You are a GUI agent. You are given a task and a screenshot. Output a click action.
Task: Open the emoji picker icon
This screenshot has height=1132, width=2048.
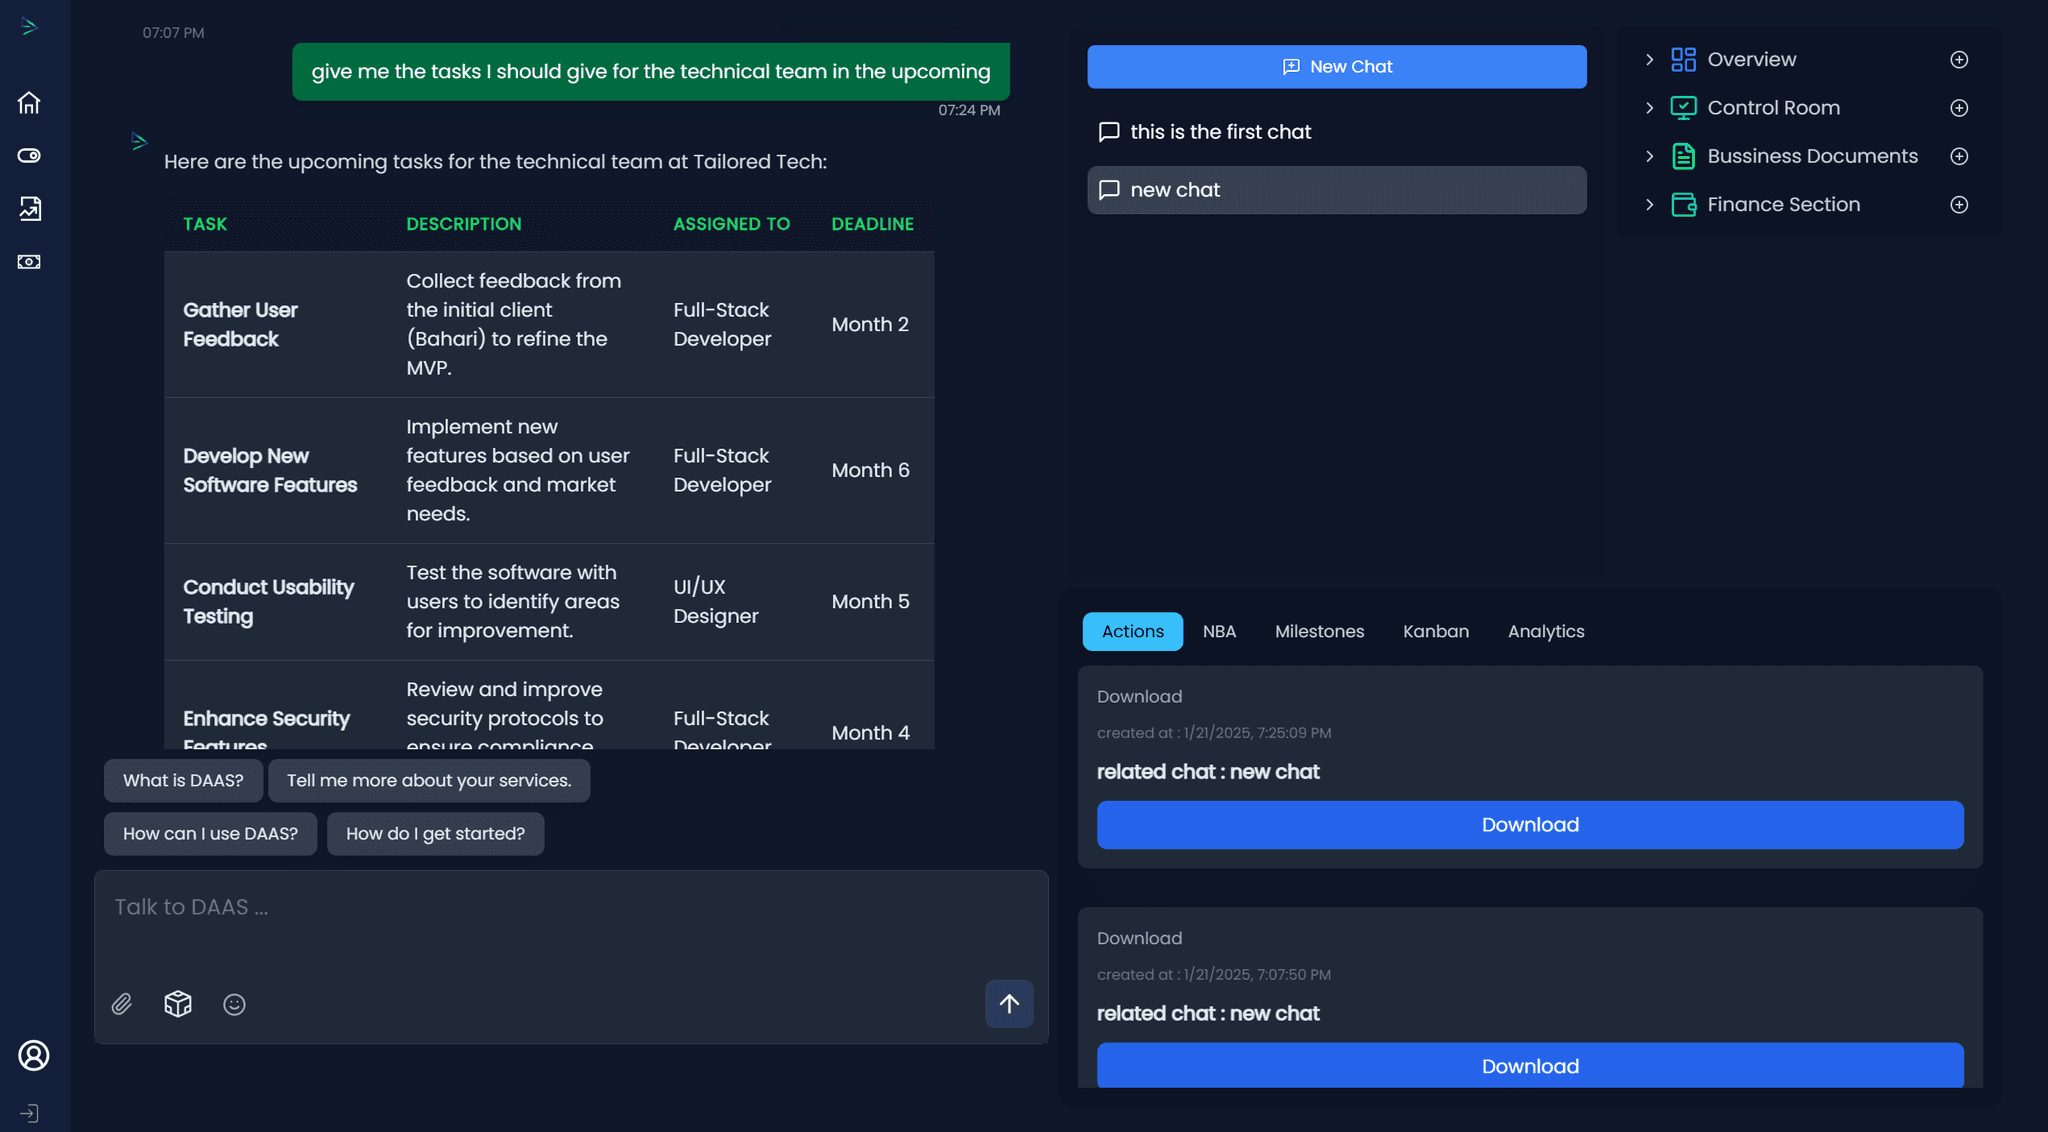click(234, 1004)
